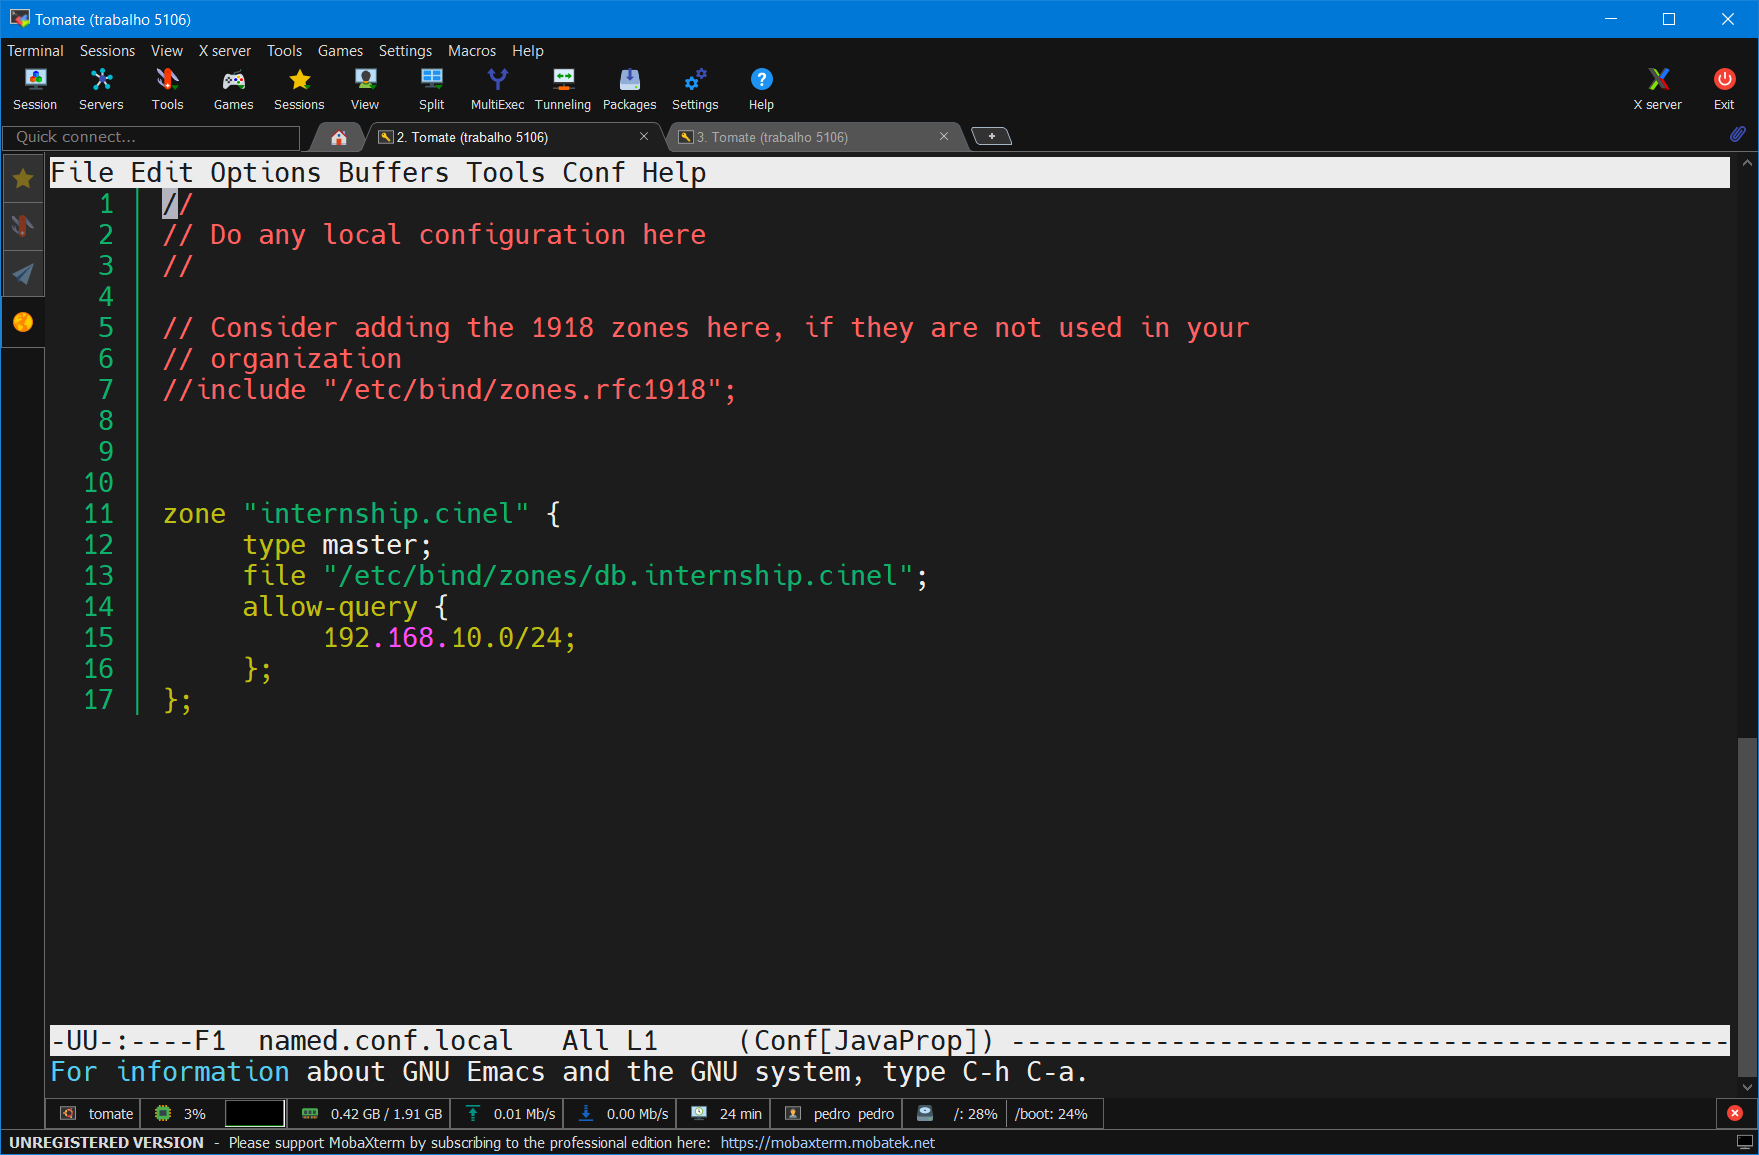The height and width of the screenshot is (1155, 1759).
Task: Open MobaXterm Settings from the toolbar
Action: 694,88
